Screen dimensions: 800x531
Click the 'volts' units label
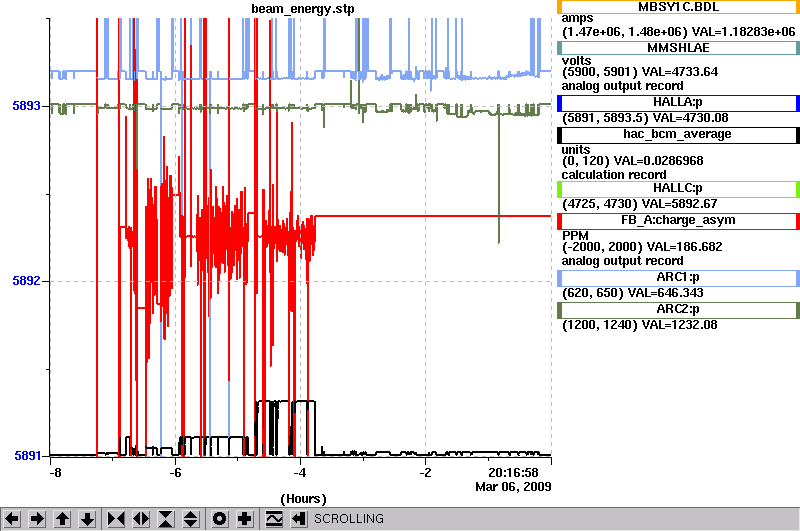pos(576,61)
